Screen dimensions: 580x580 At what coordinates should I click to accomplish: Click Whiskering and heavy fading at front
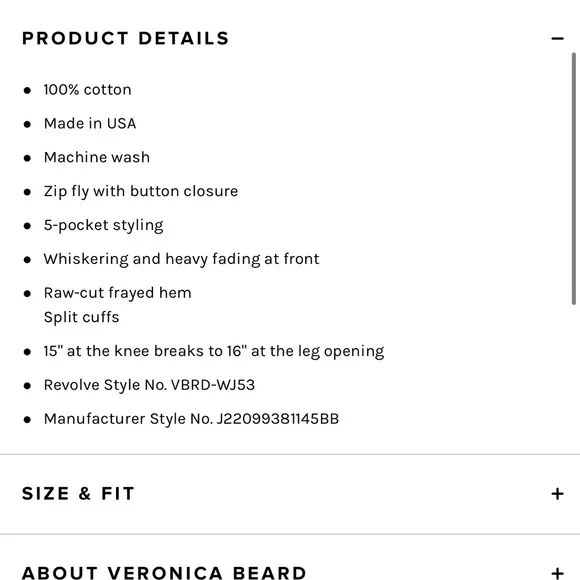(181, 259)
